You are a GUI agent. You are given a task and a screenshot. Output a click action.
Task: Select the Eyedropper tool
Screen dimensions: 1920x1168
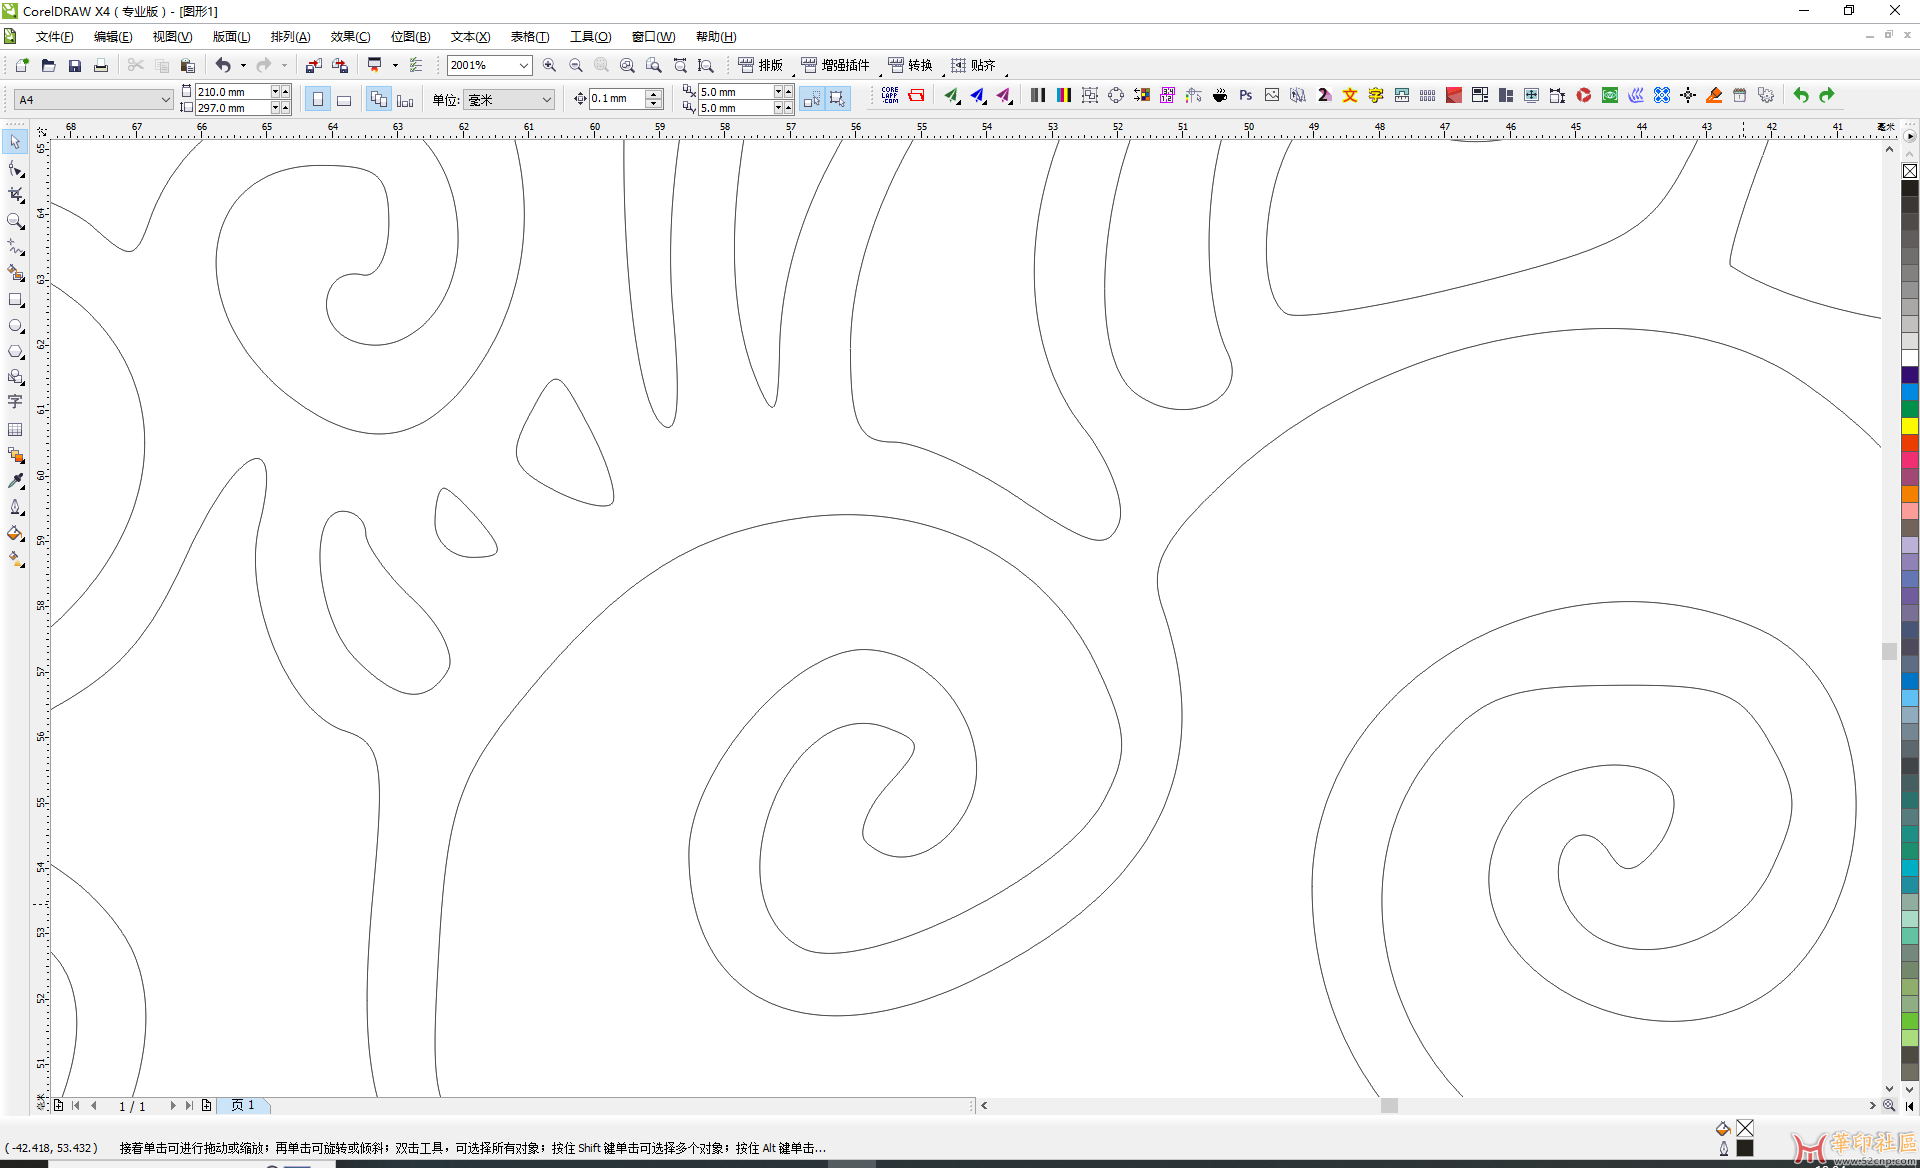click(x=15, y=481)
